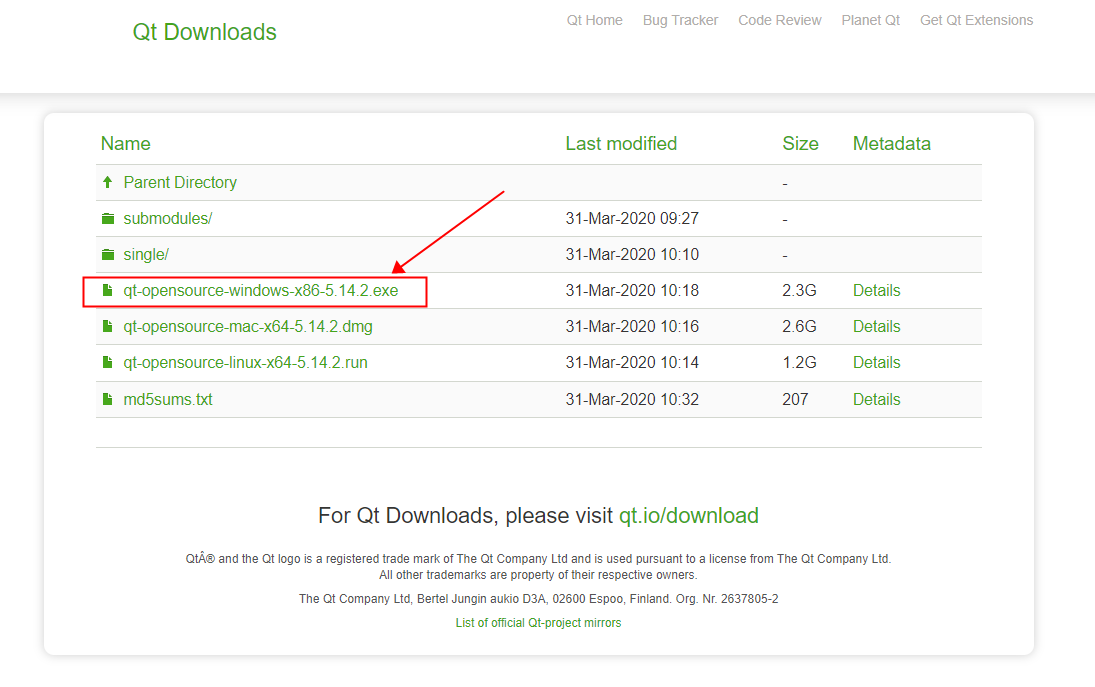
Task: Open List of official Qt-project mirrors
Action: click(x=538, y=623)
